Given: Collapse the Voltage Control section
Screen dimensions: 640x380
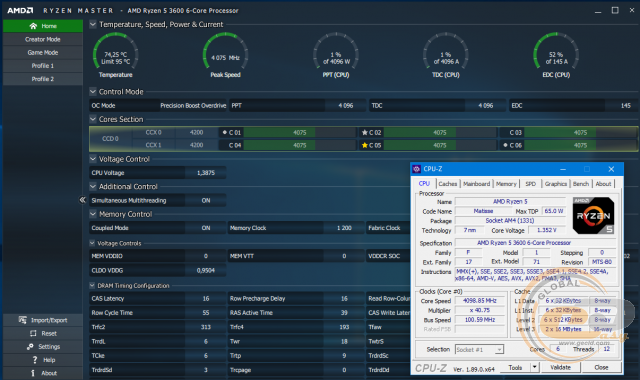Looking at the screenshot, I should click(x=93, y=159).
